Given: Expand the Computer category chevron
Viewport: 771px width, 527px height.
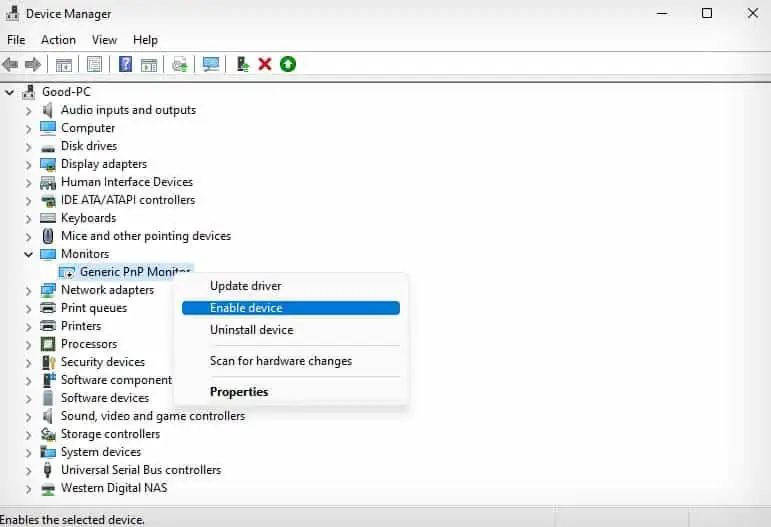Looking at the screenshot, I should (x=29, y=129).
